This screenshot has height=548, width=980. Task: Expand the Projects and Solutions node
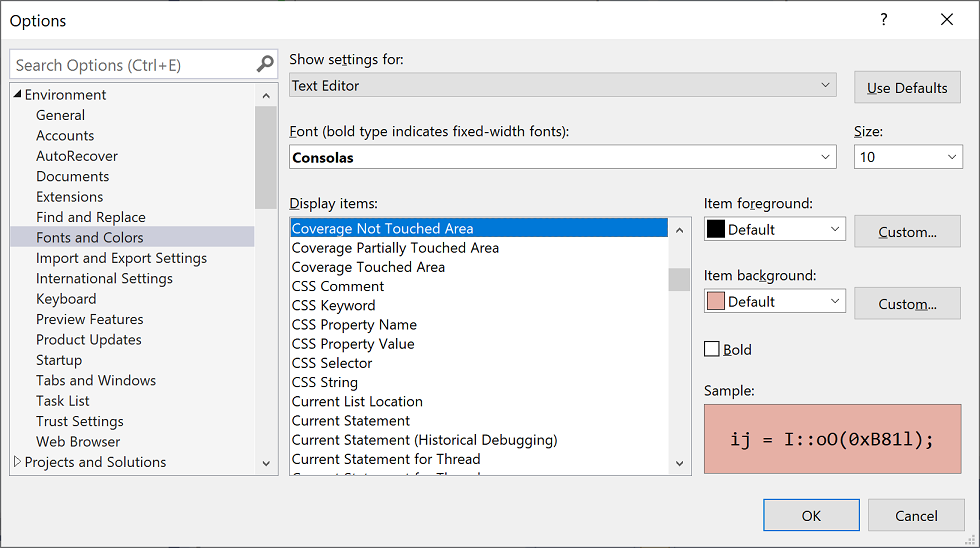[18, 461]
